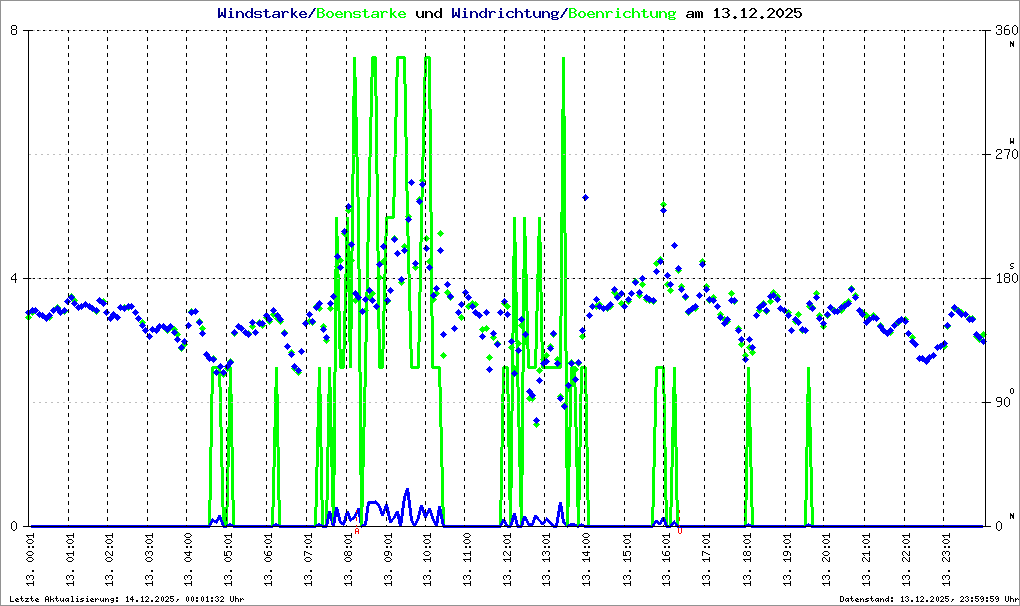Click the time label '13. 02:01'
Viewport: 1020px width, 606px height.
[x=109, y=559]
